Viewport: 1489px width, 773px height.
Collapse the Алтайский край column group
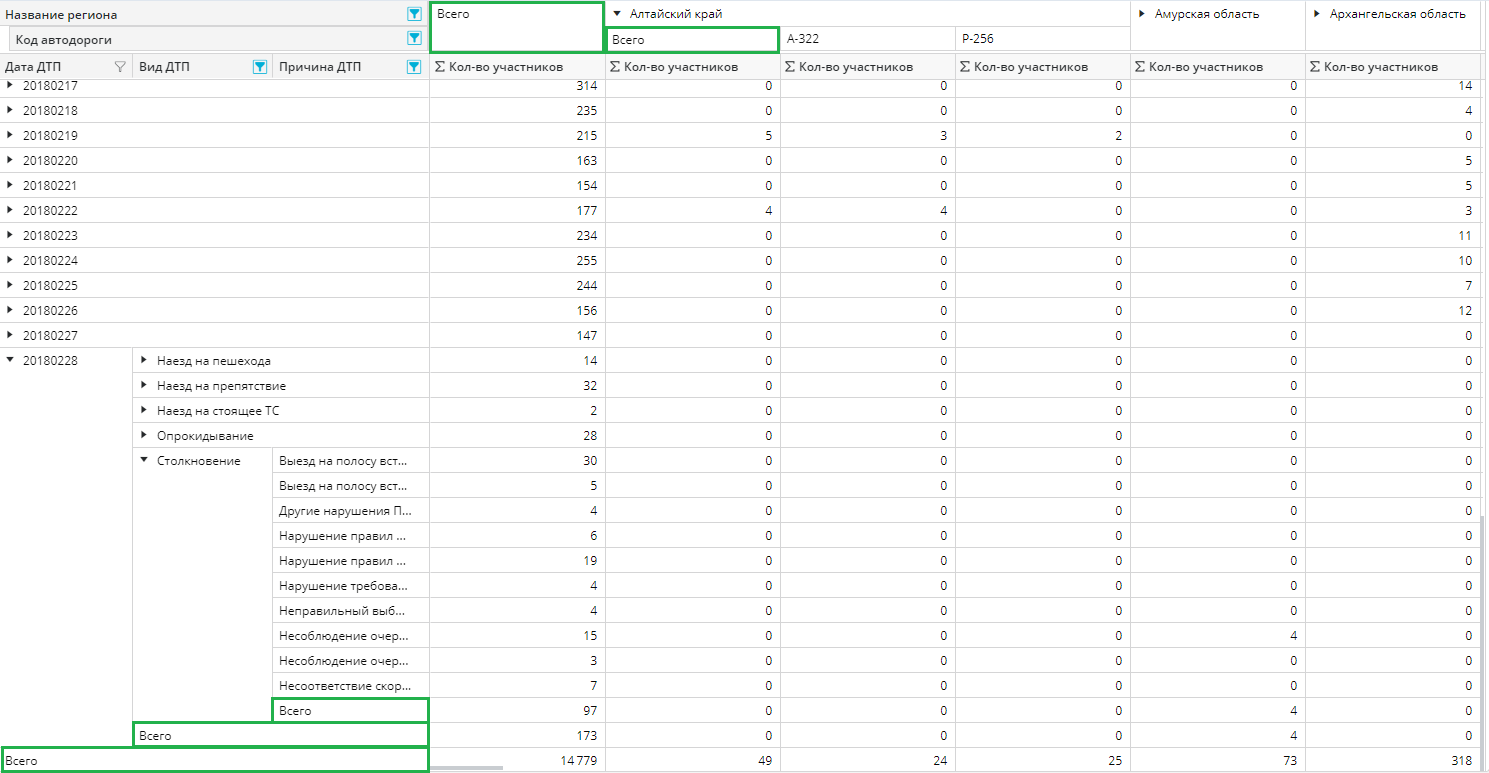pos(617,14)
